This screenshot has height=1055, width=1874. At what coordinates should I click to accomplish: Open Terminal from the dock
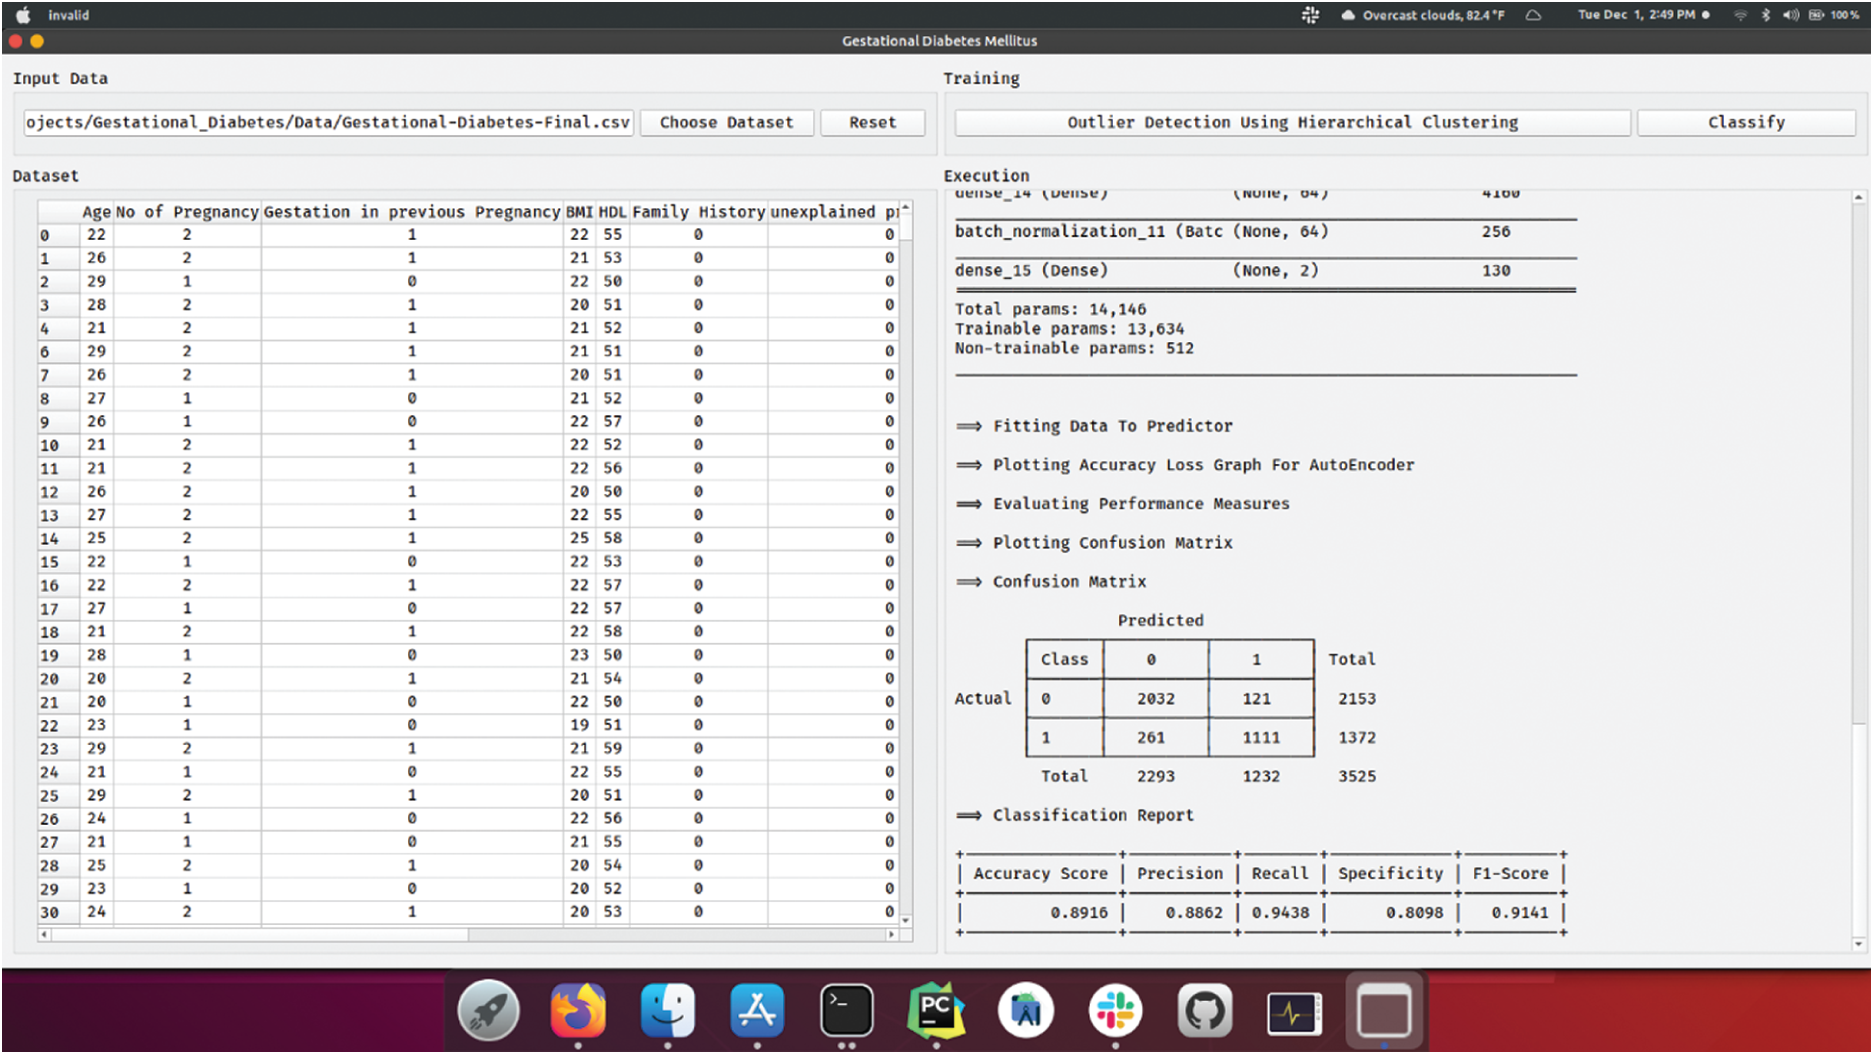pos(846,1011)
